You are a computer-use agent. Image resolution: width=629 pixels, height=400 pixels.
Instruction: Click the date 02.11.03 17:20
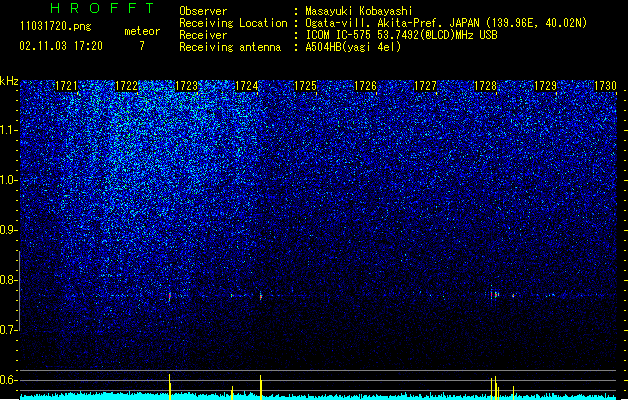click(x=61, y=46)
